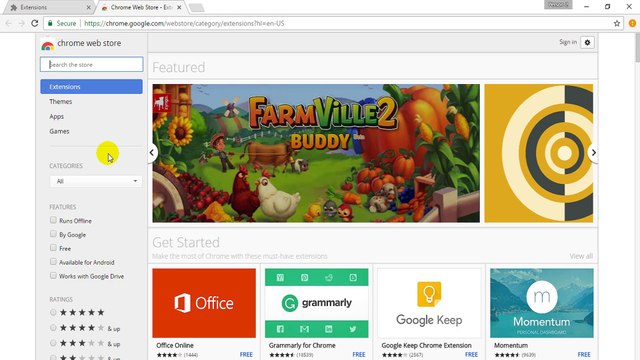Viewport: 640px width, 360px height.
Task: Open web store settings gear
Action: click(587, 42)
